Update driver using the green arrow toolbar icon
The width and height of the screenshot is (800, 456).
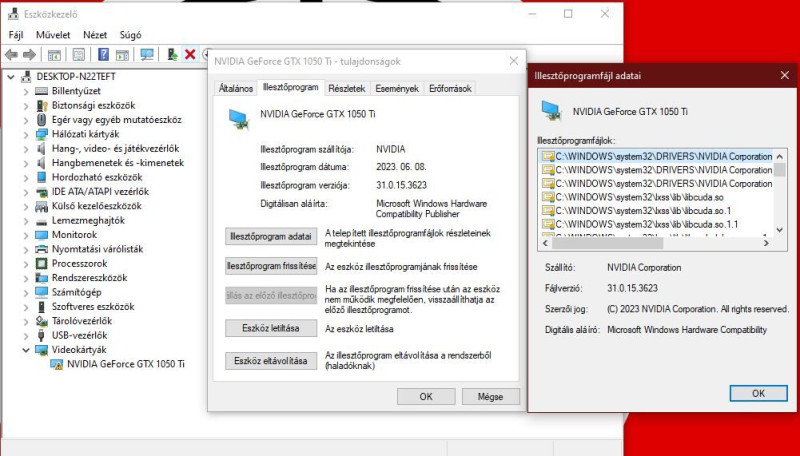172,55
